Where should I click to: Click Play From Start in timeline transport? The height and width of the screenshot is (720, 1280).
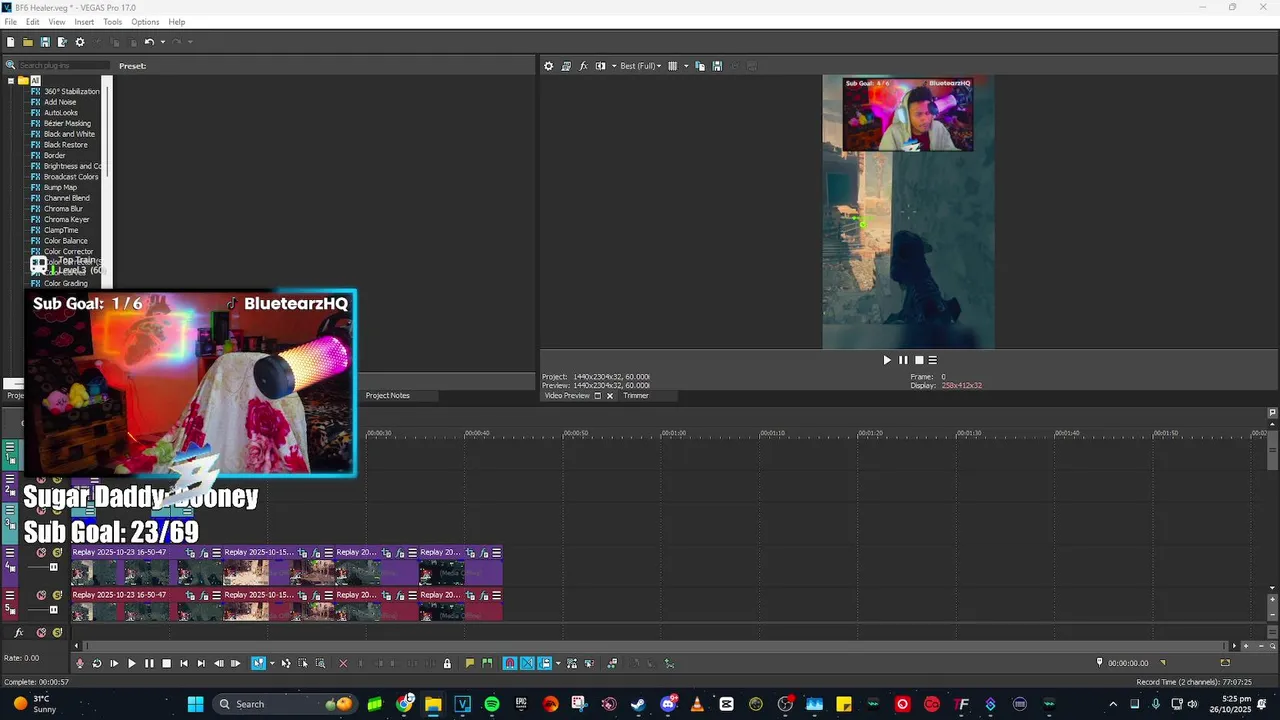(x=114, y=663)
